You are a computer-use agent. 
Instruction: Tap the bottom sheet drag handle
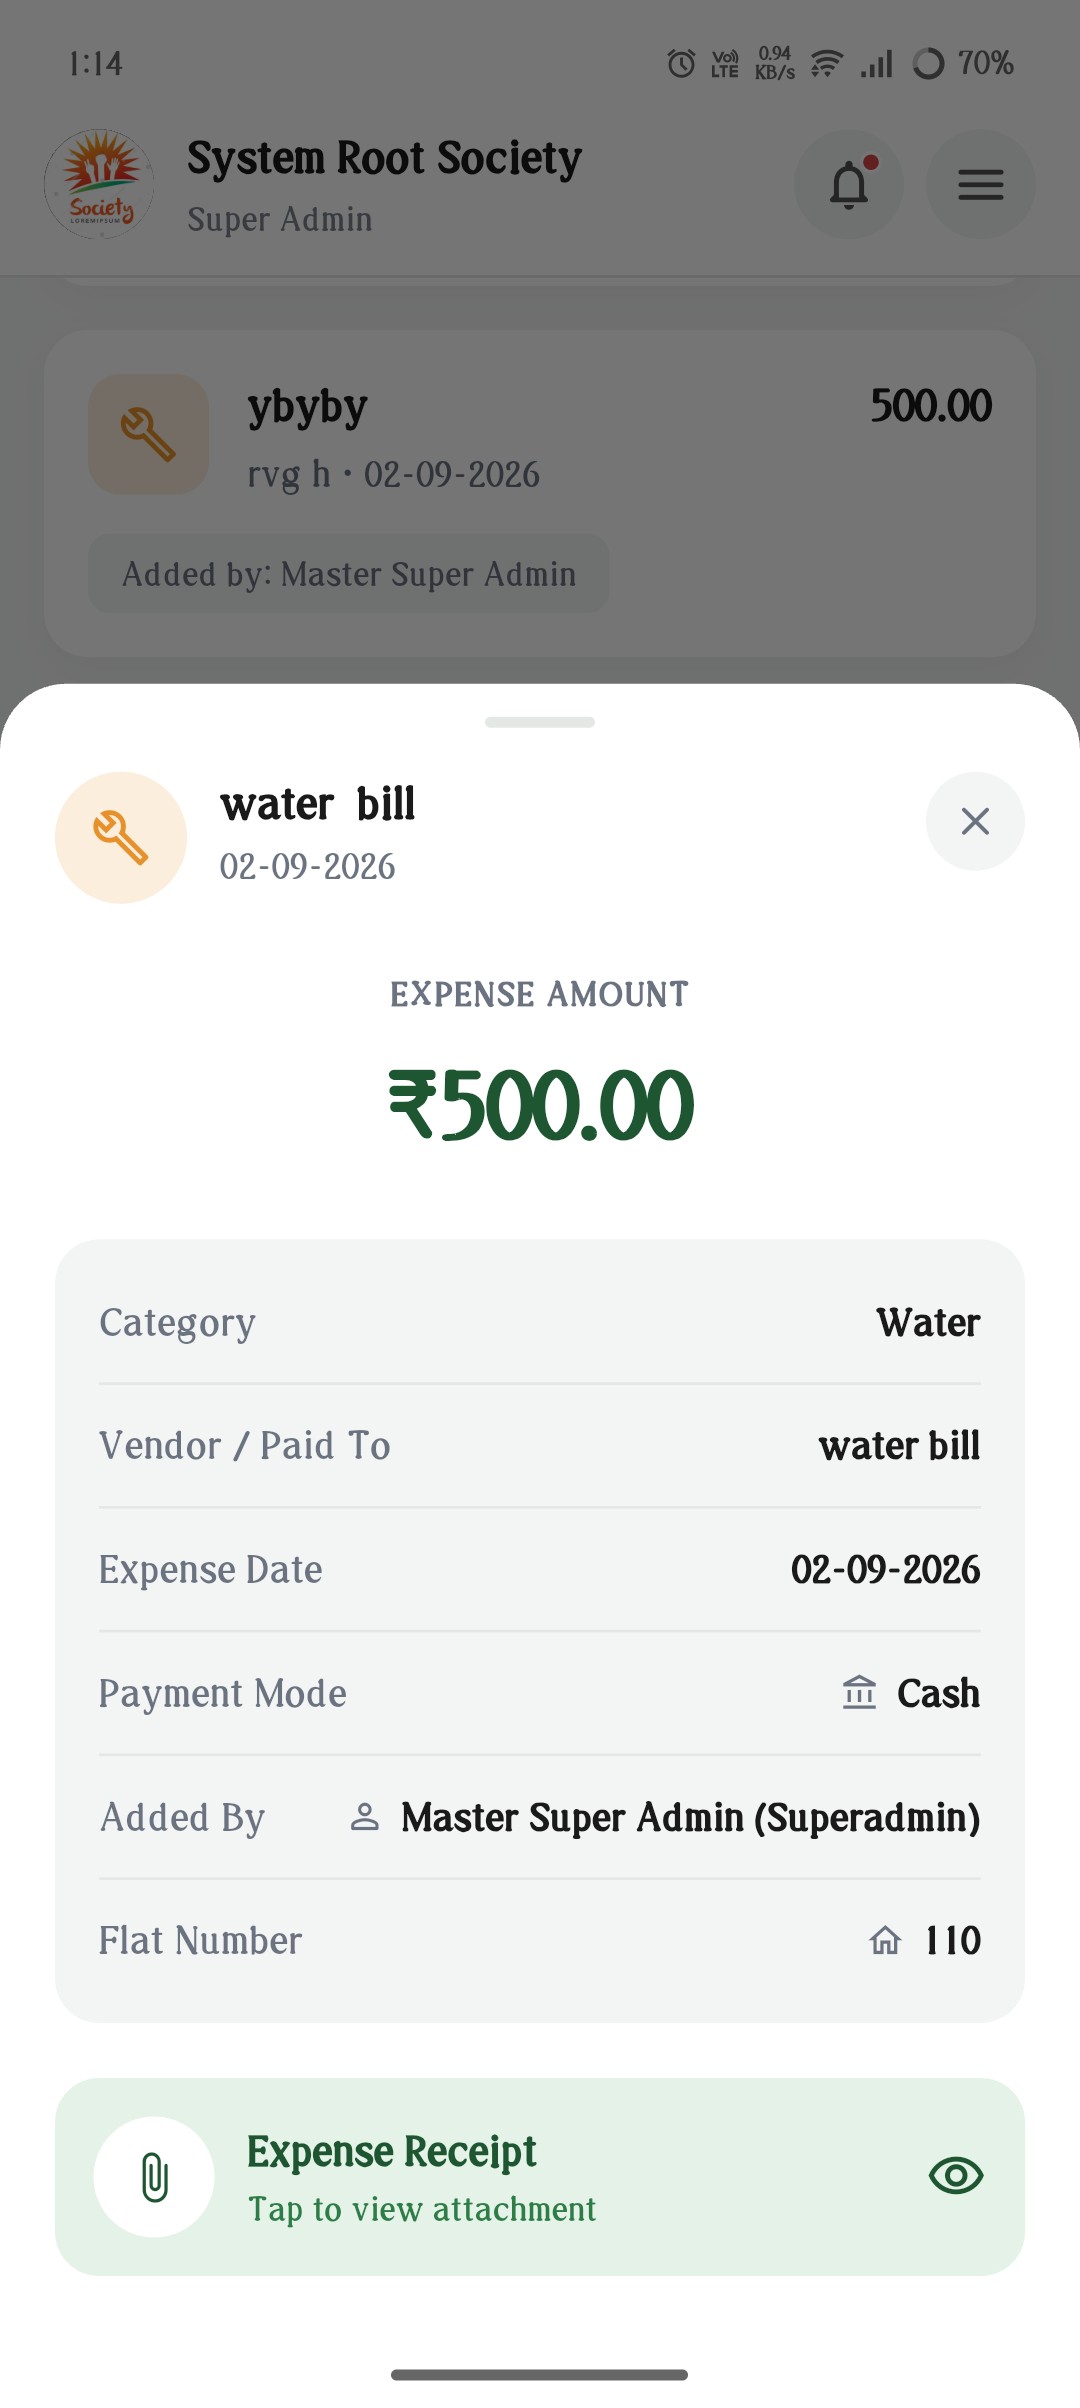pyautogui.click(x=540, y=722)
